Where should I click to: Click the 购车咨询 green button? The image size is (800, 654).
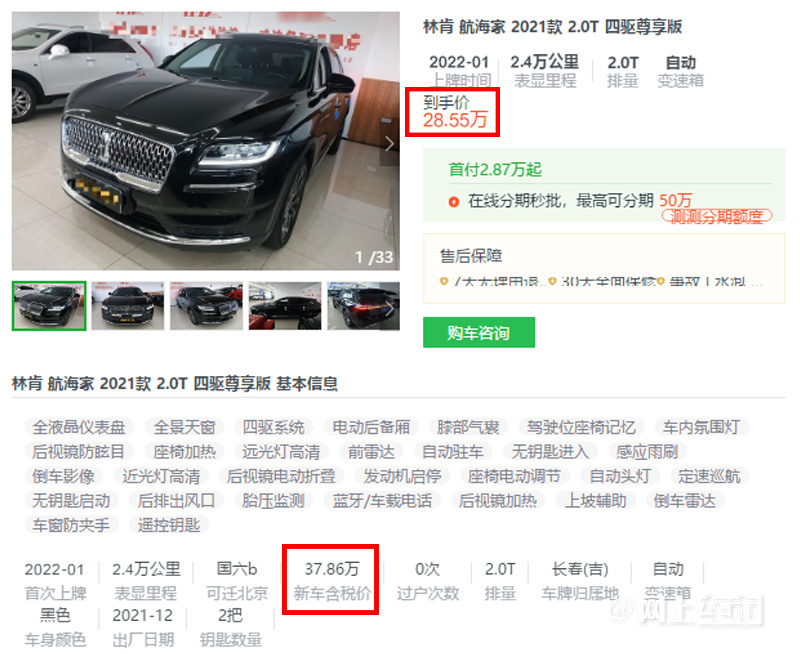click(x=479, y=333)
